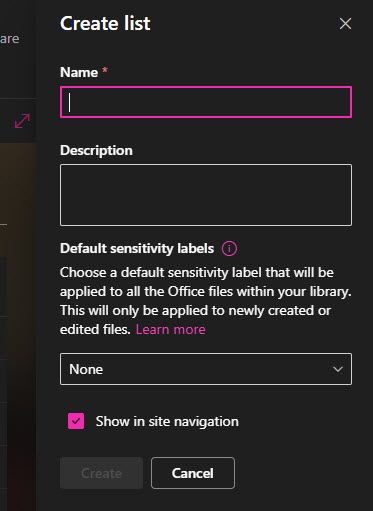Uncheck the Show in site navigation checkbox
Viewport: 373px width, 511px height.
click(76, 421)
